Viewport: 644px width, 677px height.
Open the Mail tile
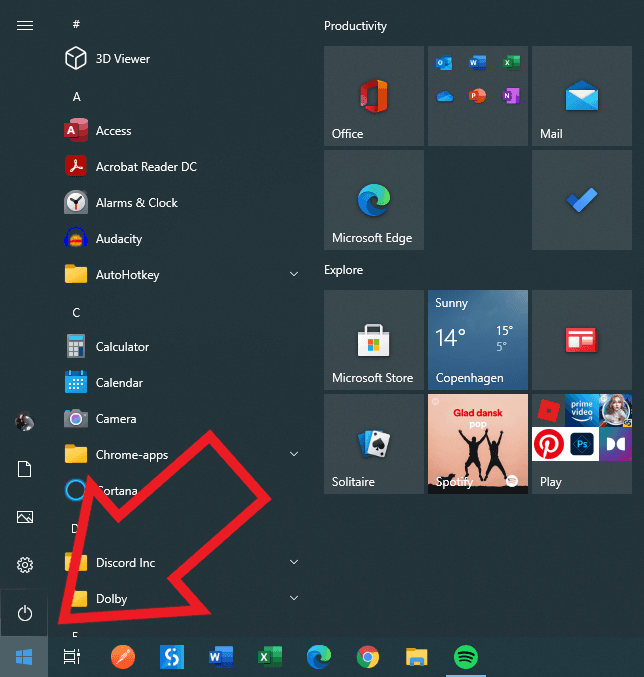(582, 96)
